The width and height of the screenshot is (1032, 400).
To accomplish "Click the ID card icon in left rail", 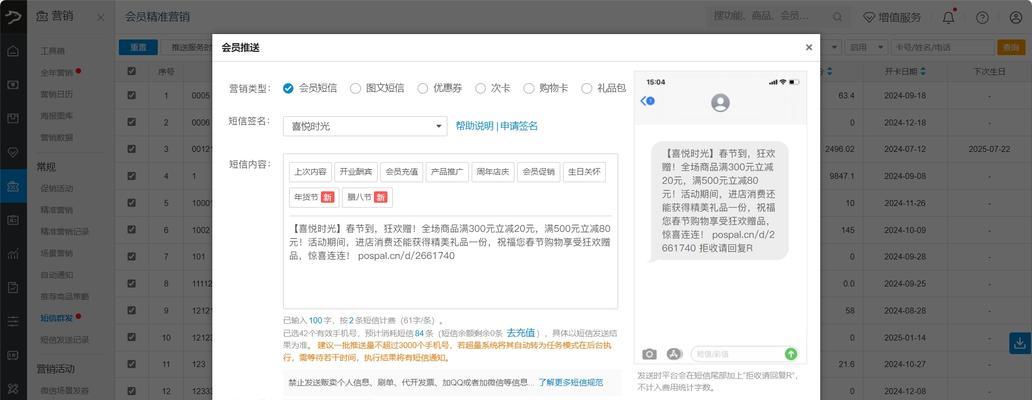I will (x=13, y=220).
